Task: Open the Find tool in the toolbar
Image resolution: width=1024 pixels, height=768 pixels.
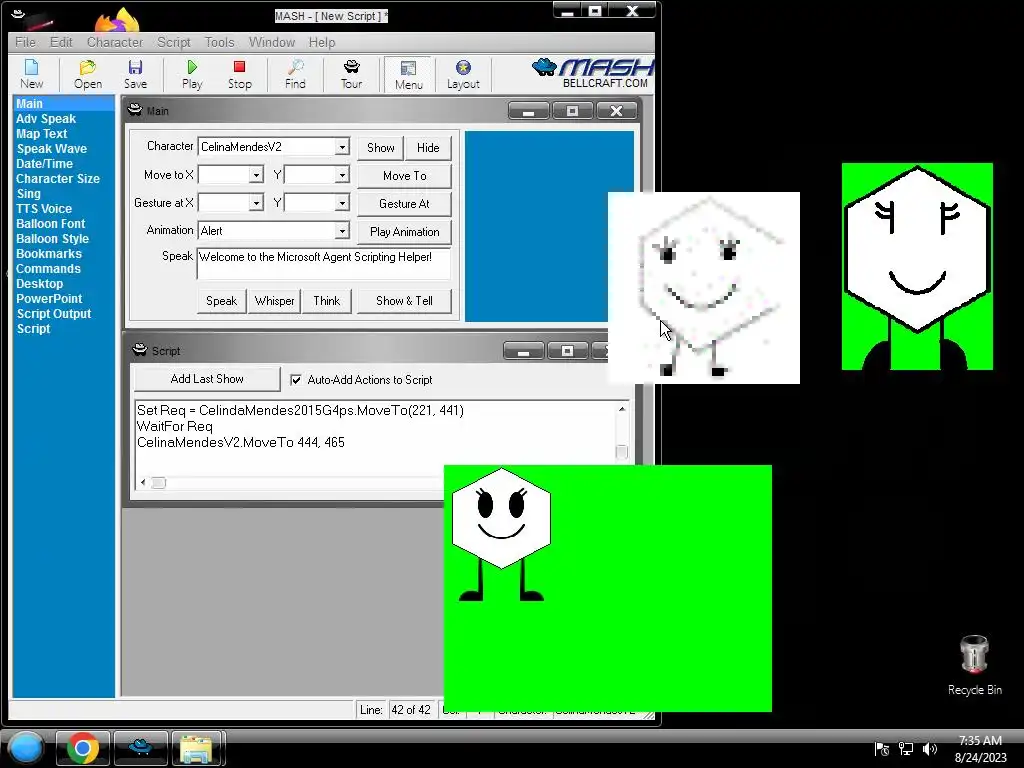Action: tap(295, 74)
